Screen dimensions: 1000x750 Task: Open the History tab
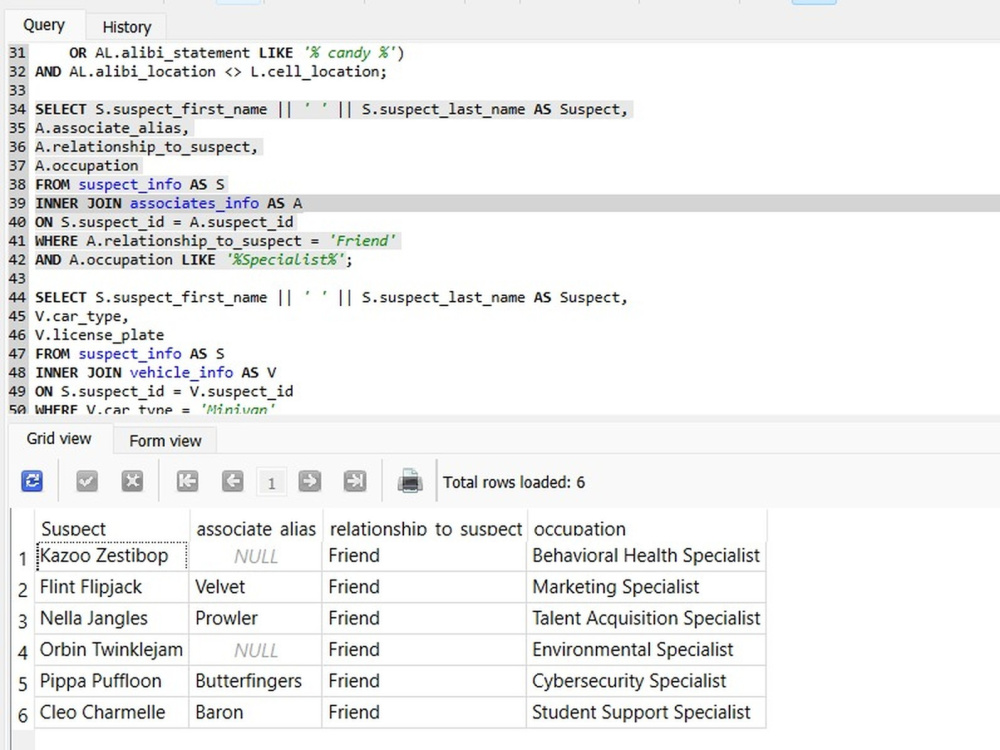coord(127,27)
